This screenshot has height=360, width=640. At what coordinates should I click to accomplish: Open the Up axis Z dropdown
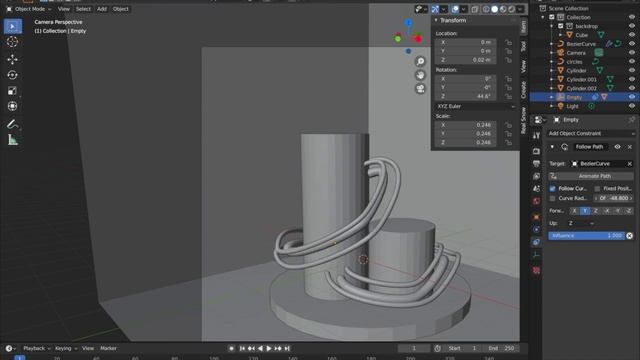(581, 223)
